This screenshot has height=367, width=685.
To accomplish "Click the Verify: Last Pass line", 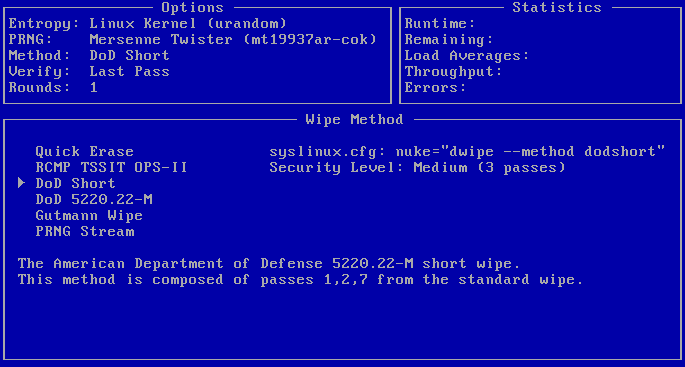I will (89, 71).
